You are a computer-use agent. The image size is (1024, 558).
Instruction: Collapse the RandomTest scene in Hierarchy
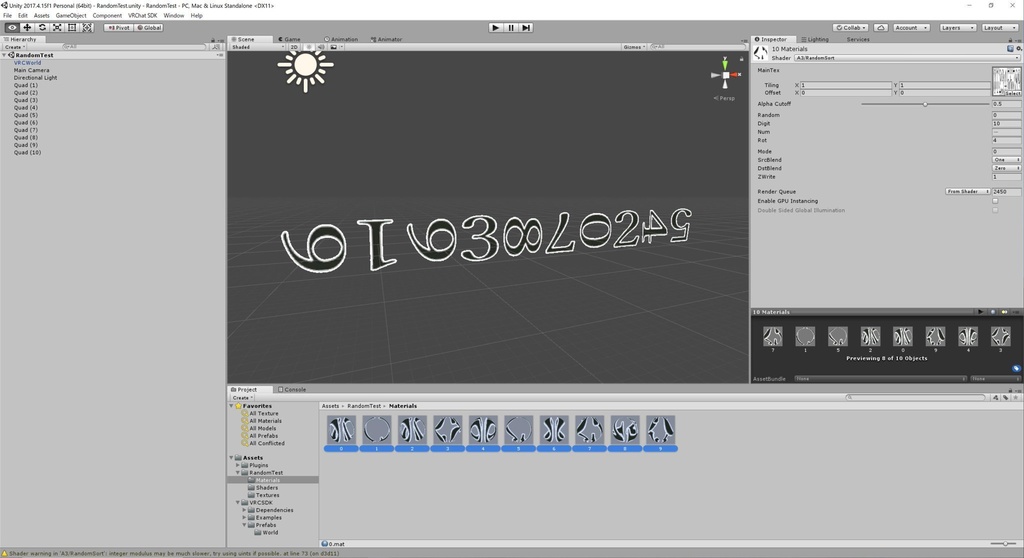[x=5, y=56]
